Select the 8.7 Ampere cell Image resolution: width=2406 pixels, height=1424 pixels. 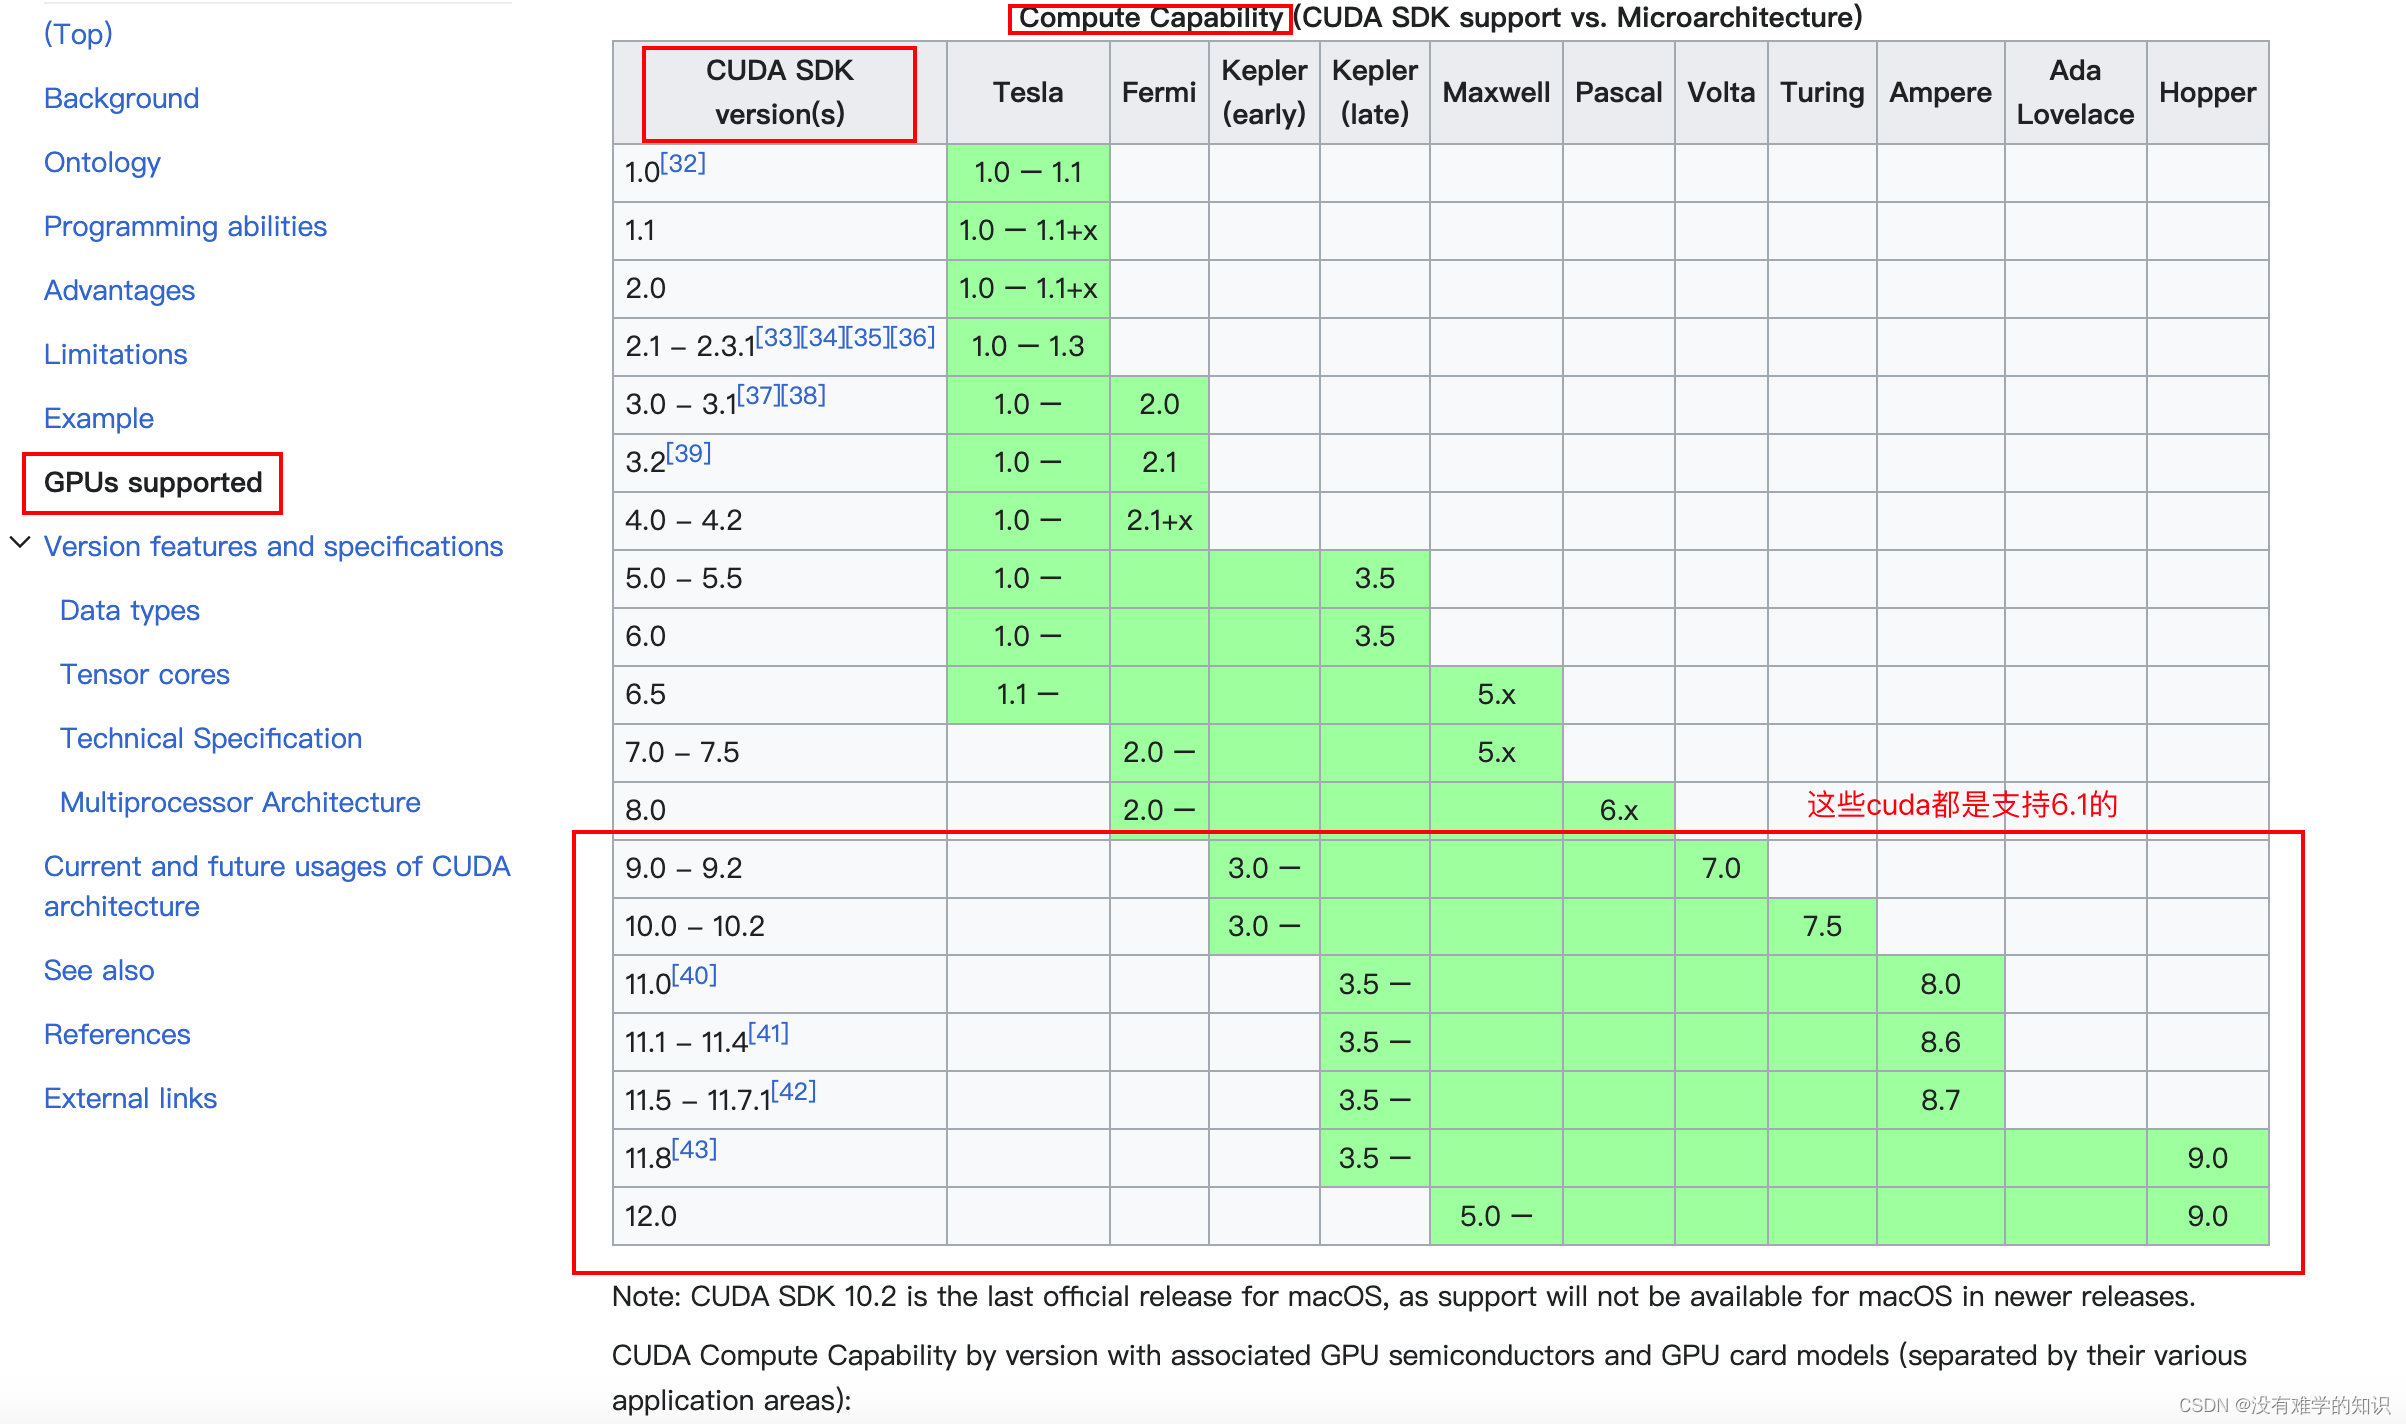(x=1940, y=1100)
